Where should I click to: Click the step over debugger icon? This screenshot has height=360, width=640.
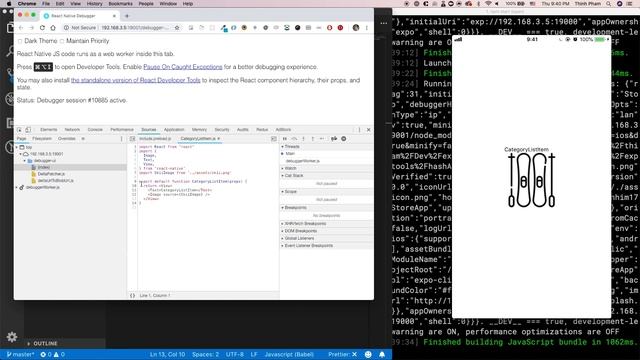click(x=294, y=139)
